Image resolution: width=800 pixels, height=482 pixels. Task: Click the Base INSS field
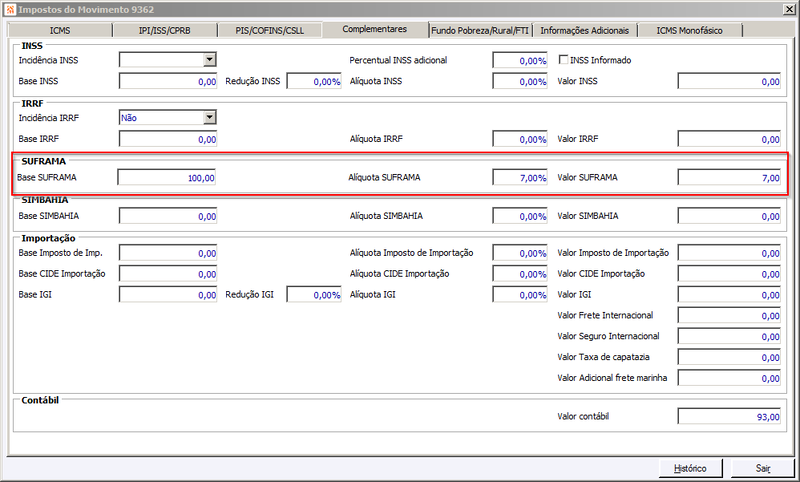point(168,81)
